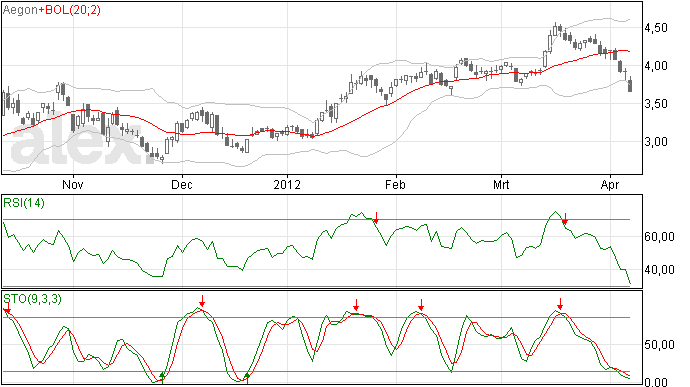Click the stochastic sell arrow in late March
Screen dimensions: 690x387
(560, 304)
